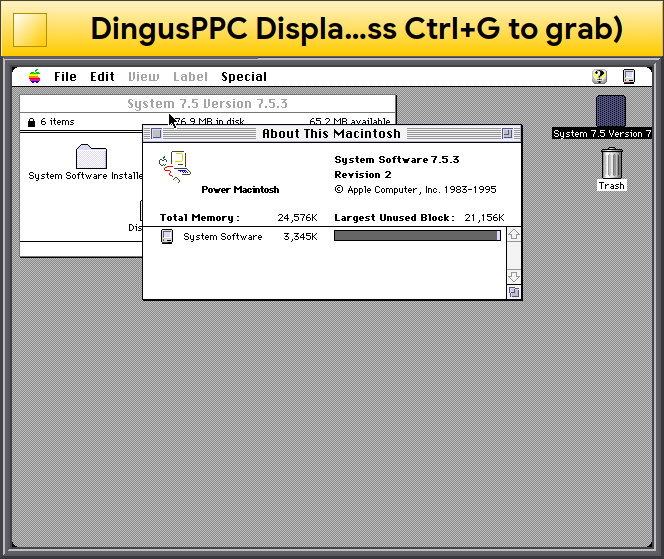Click the "Total Memory:" label
The image size is (664, 559).
(x=199, y=218)
